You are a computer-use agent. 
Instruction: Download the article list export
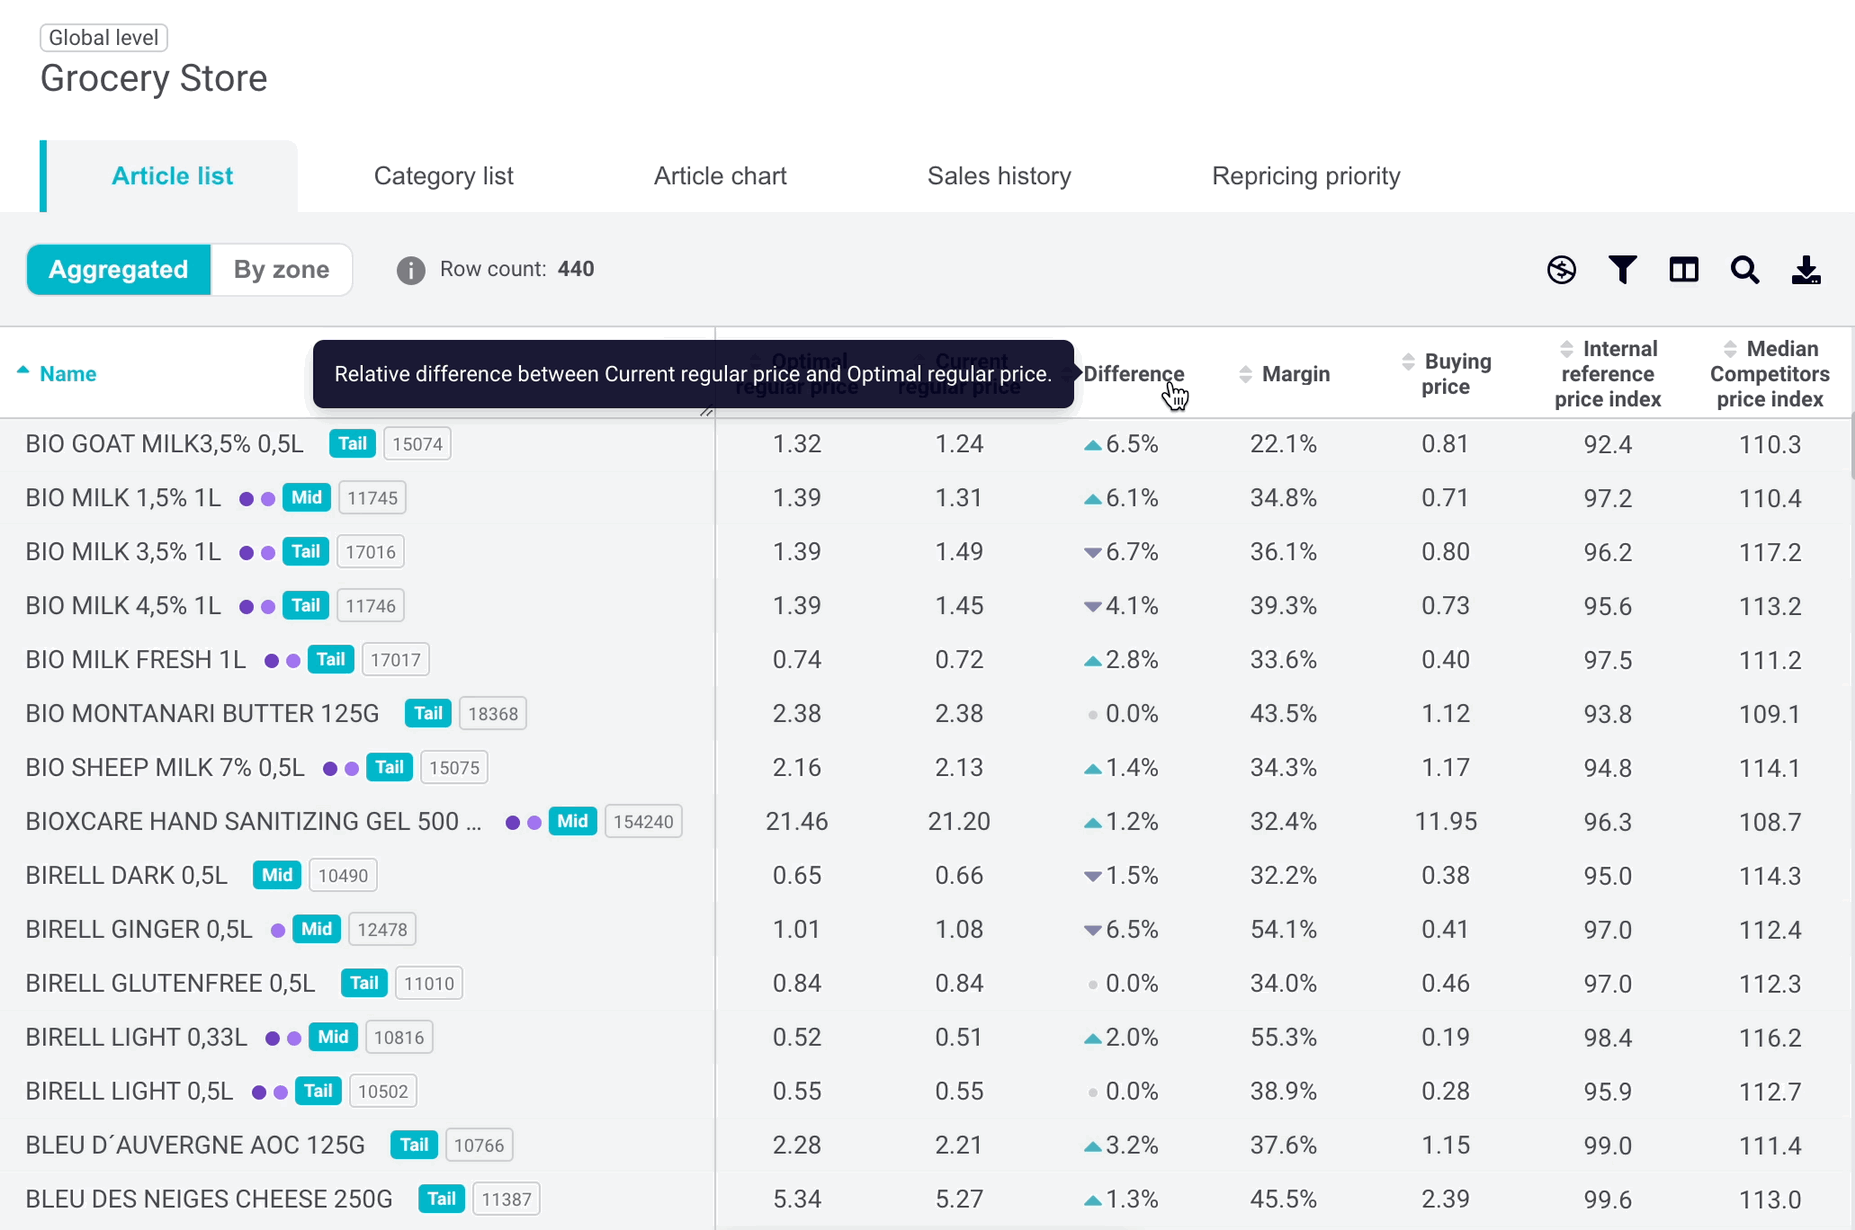(x=1806, y=270)
